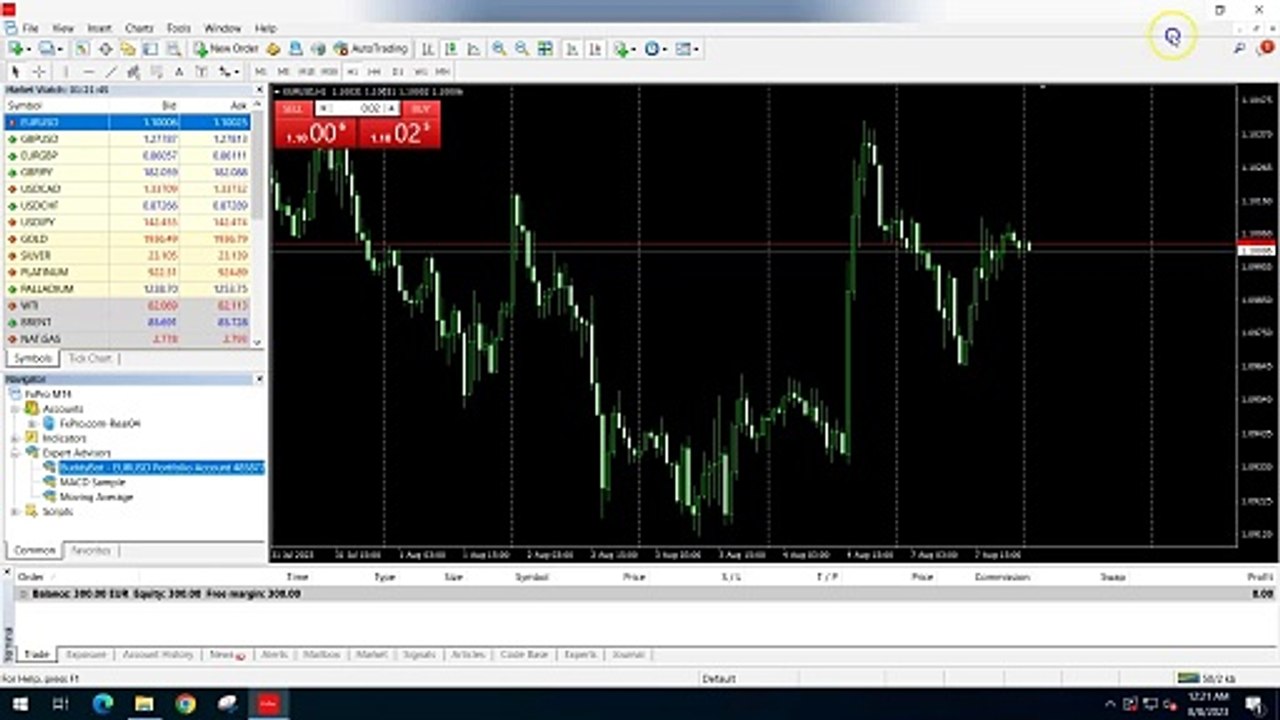Select the W1 timeframe button
Viewport: 1280px width, 720px height.
click(x=421, y=72)
